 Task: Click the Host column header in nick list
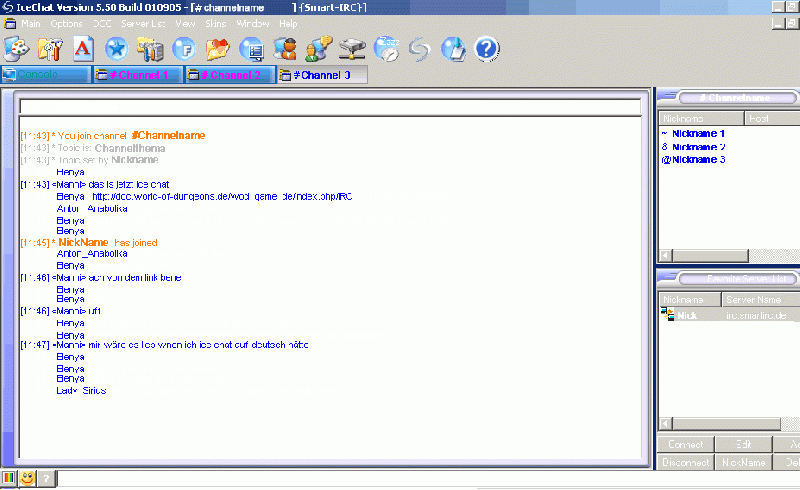771,118
